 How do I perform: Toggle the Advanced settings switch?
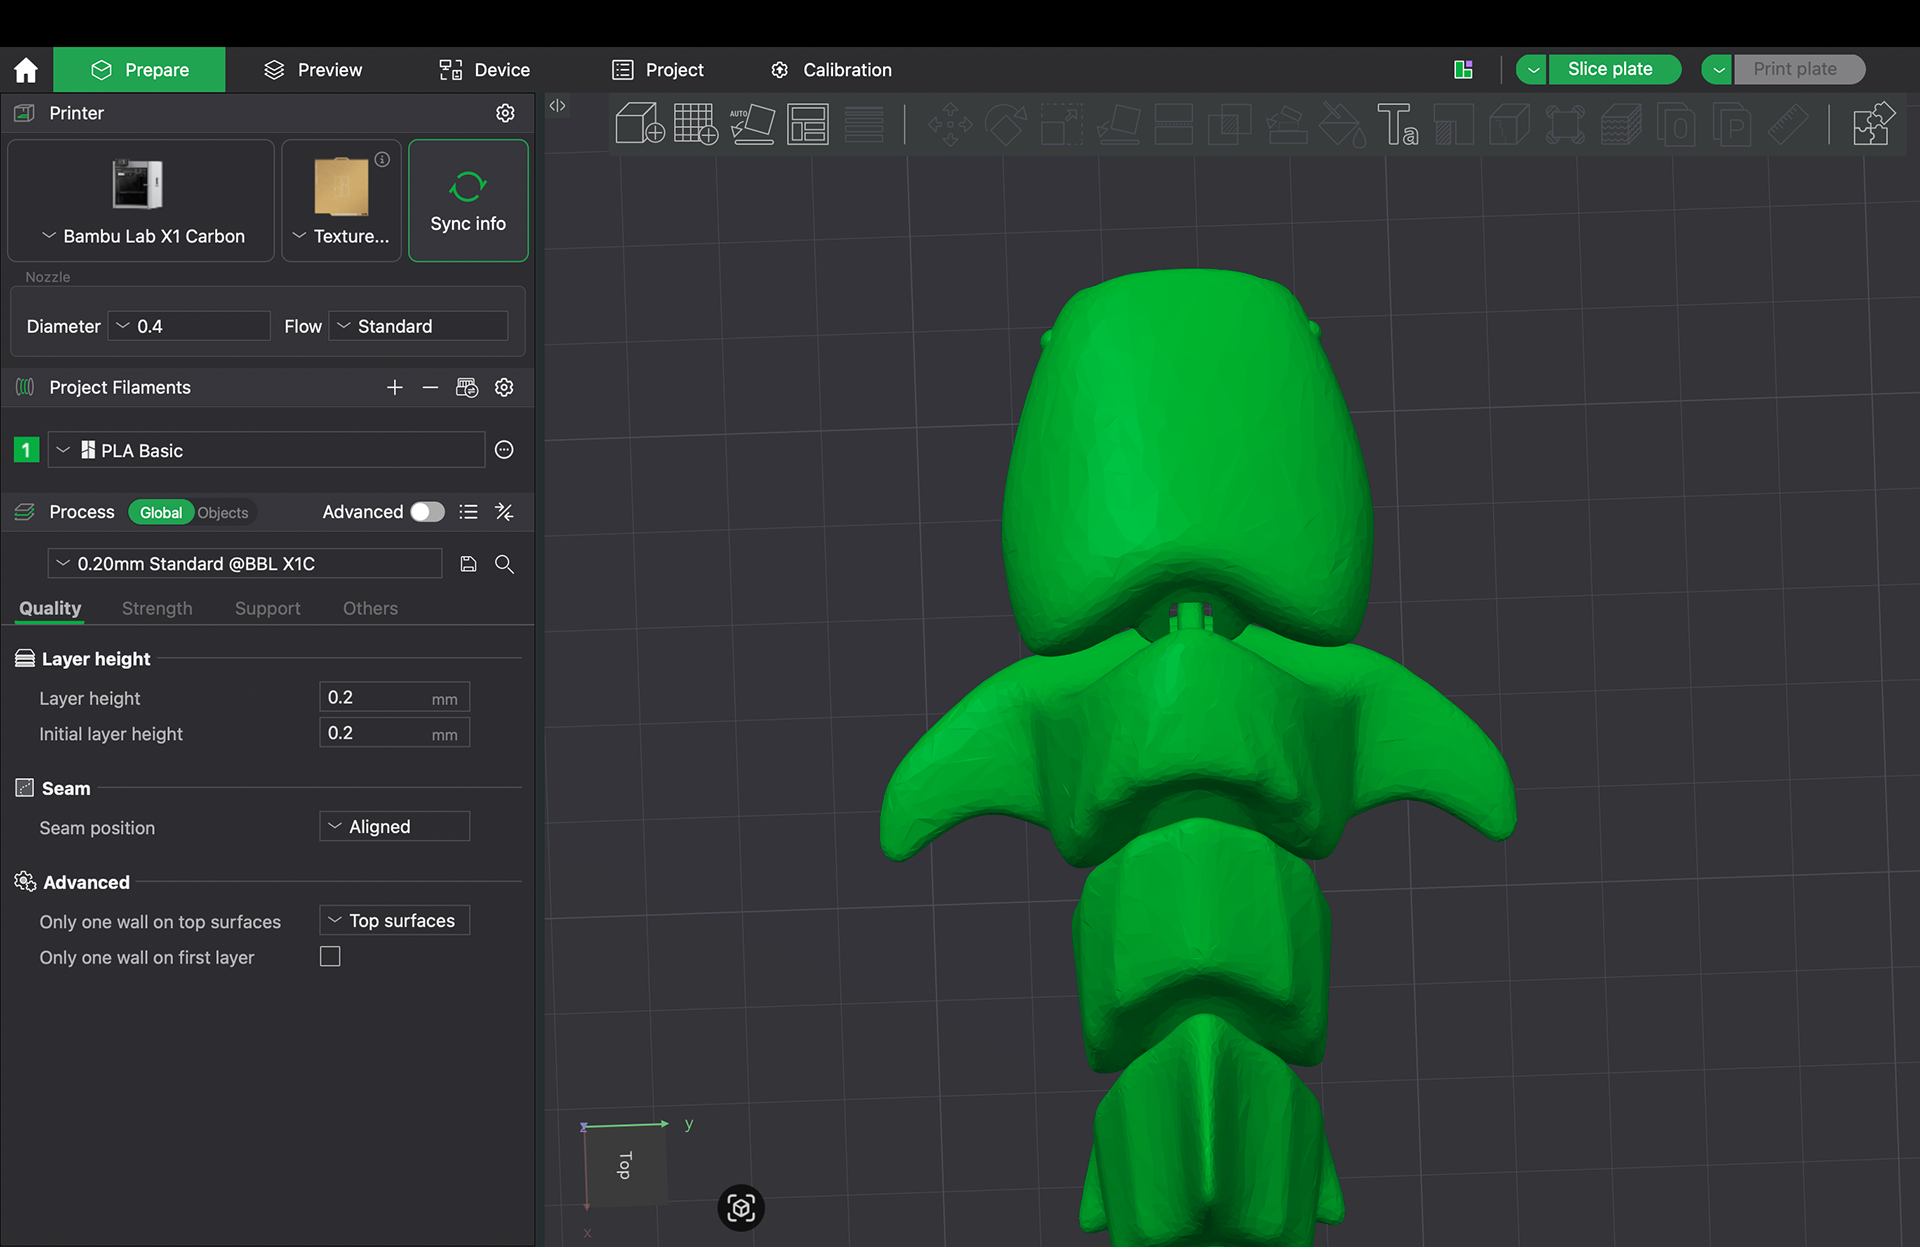click(x=428, y=512)
